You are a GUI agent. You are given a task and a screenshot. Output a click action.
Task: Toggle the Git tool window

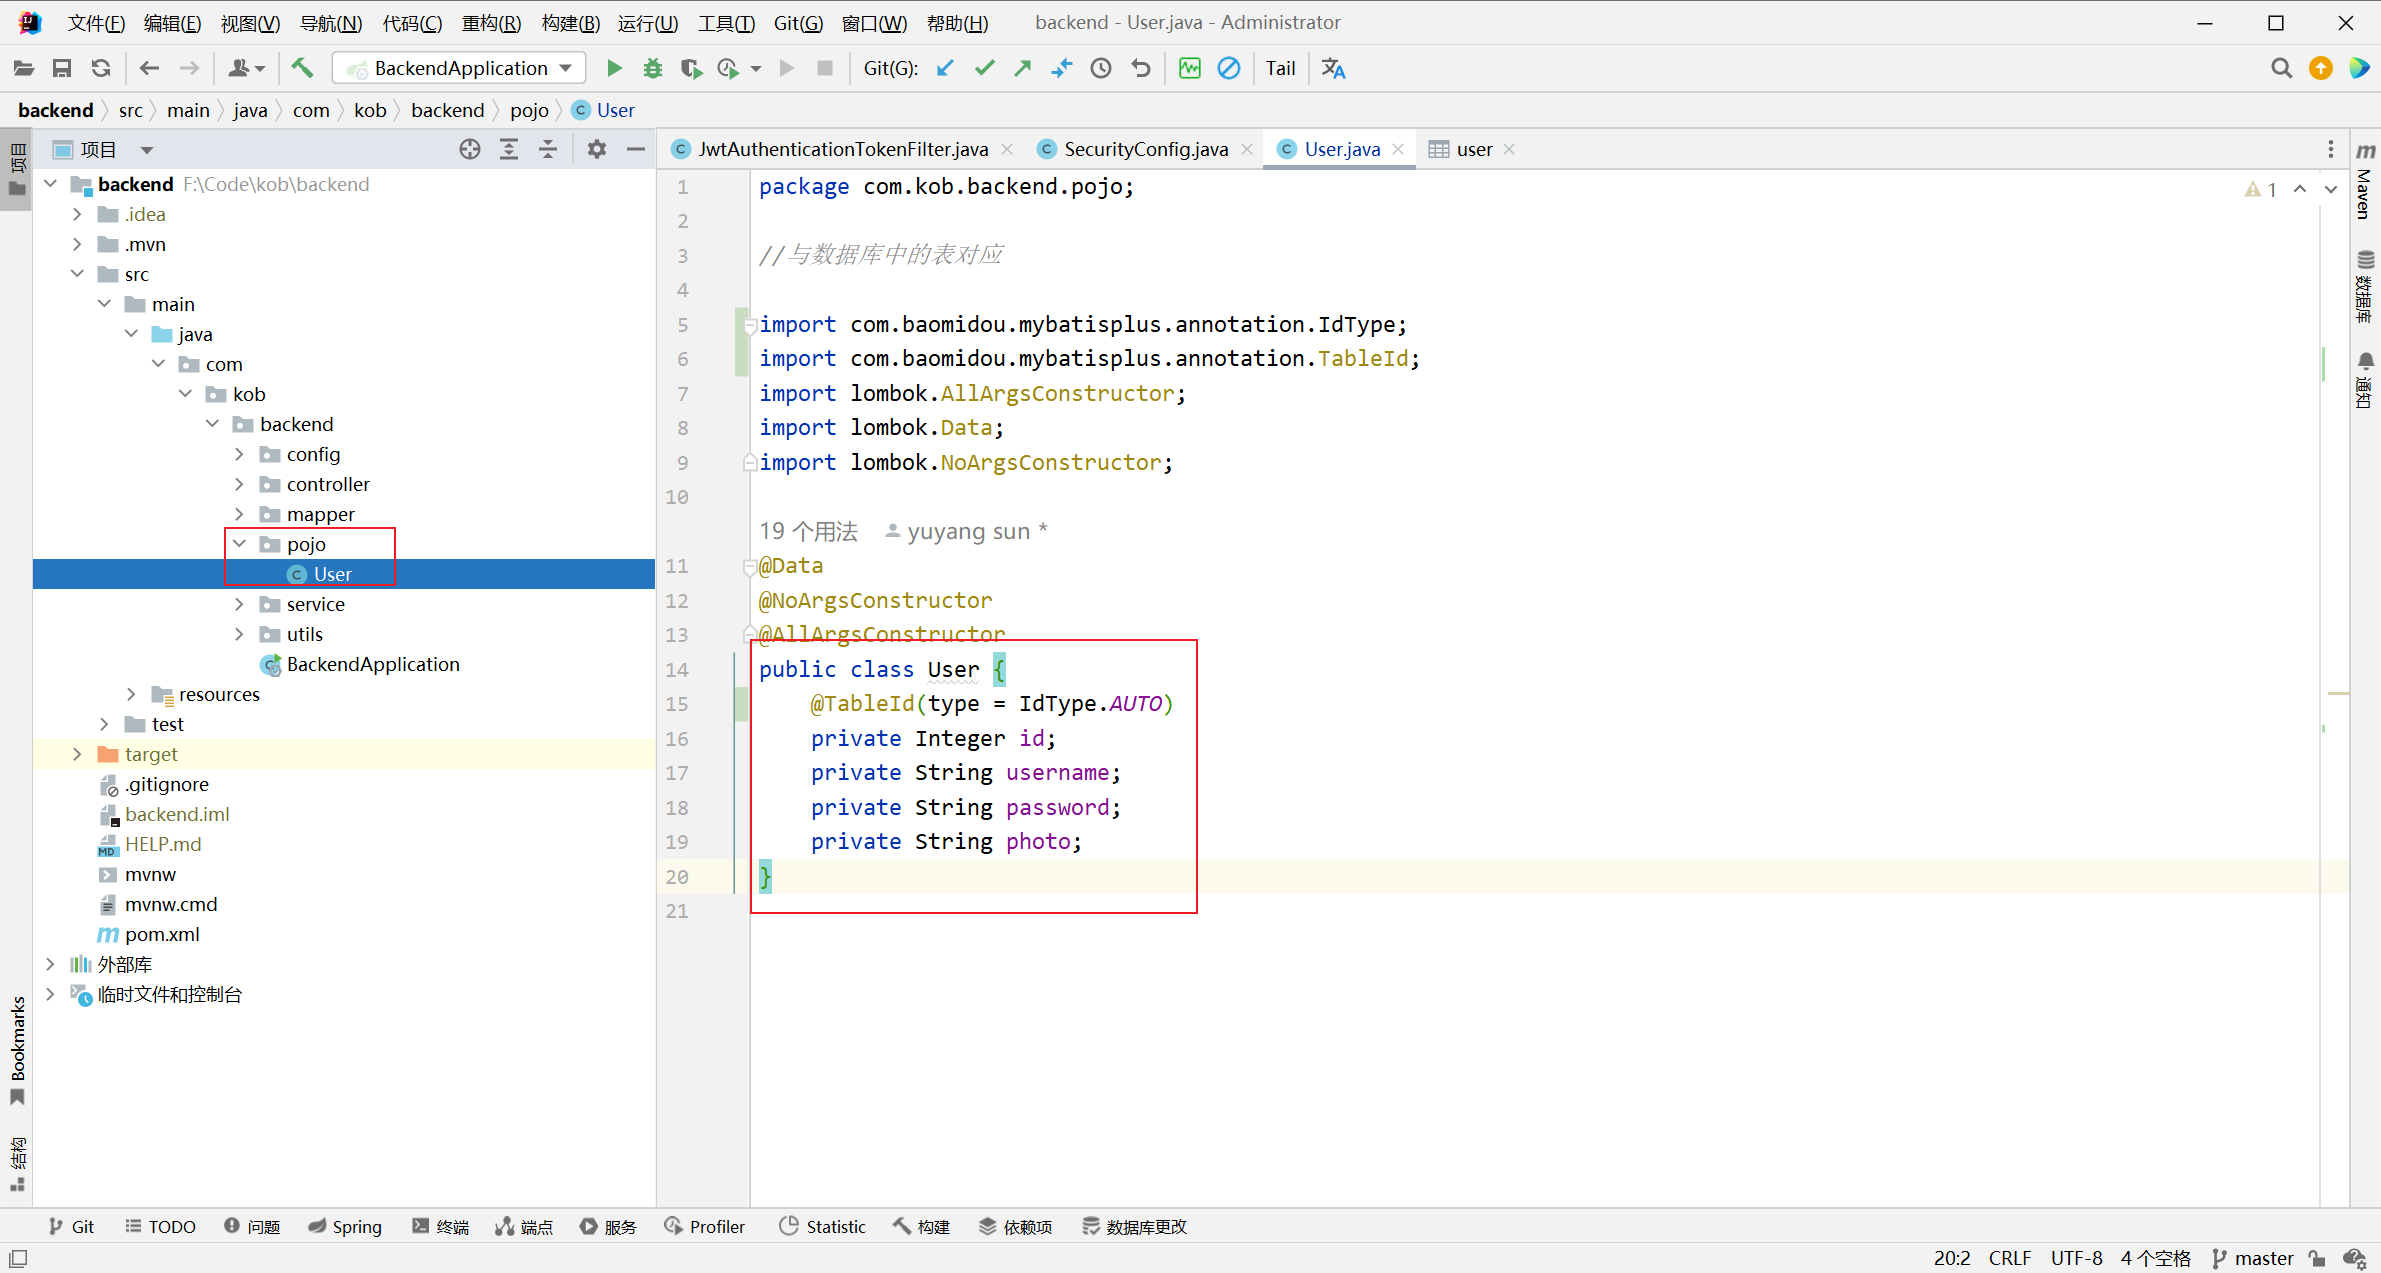tap(72, 1226)
